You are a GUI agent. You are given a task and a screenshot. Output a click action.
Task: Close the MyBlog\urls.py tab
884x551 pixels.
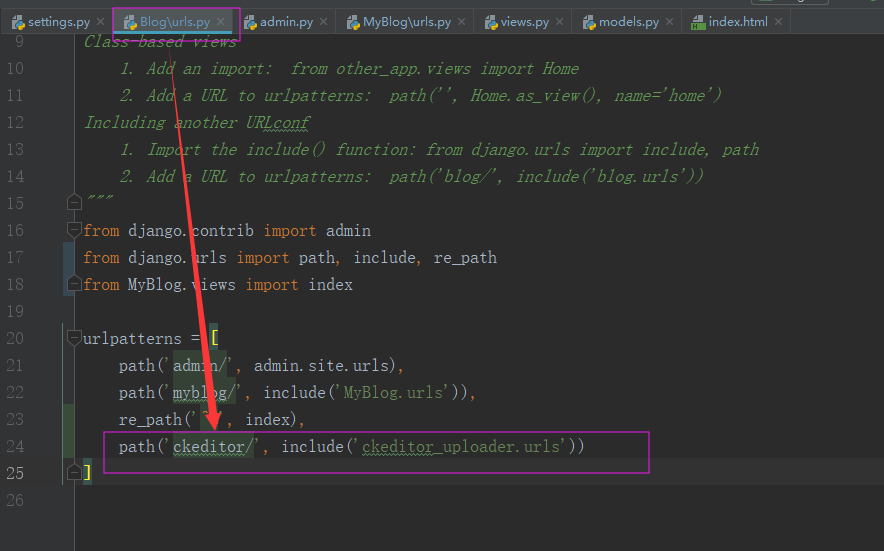point(461,21)
